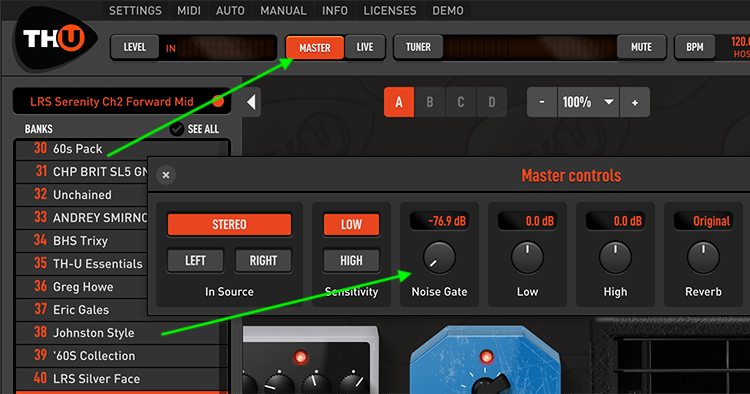Select scene D
750x394 pixels.
coord(492,102)
